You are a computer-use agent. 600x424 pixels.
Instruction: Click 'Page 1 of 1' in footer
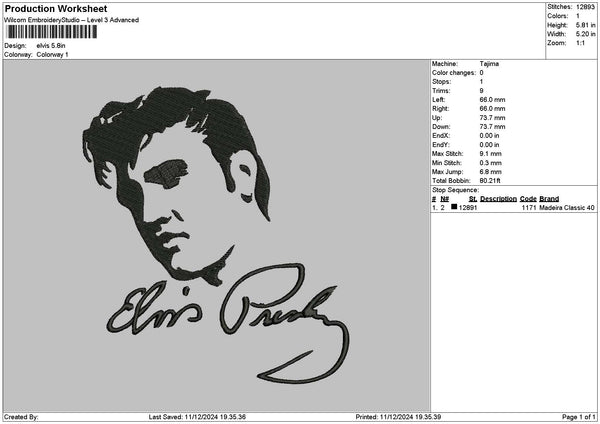coord(579,417)
